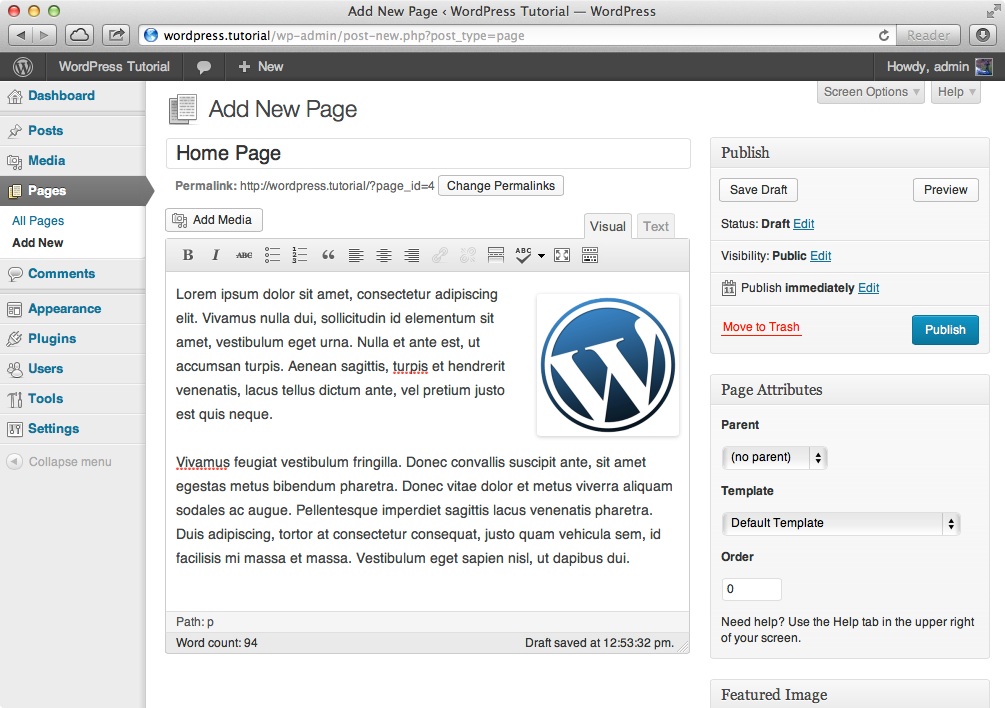Click the Publish button
Screen dimensions: 1005x708
pyautogui.click(x=945, y=330)
